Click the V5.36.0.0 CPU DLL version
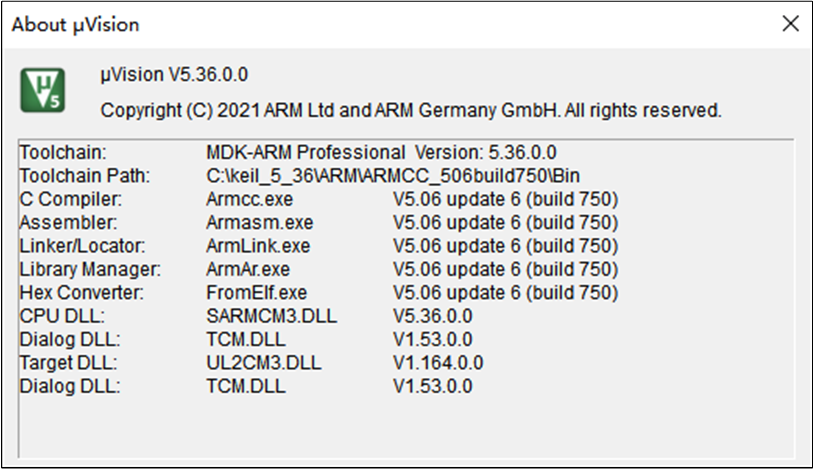The width and height of the screenshot is (814, 469). 433,316
